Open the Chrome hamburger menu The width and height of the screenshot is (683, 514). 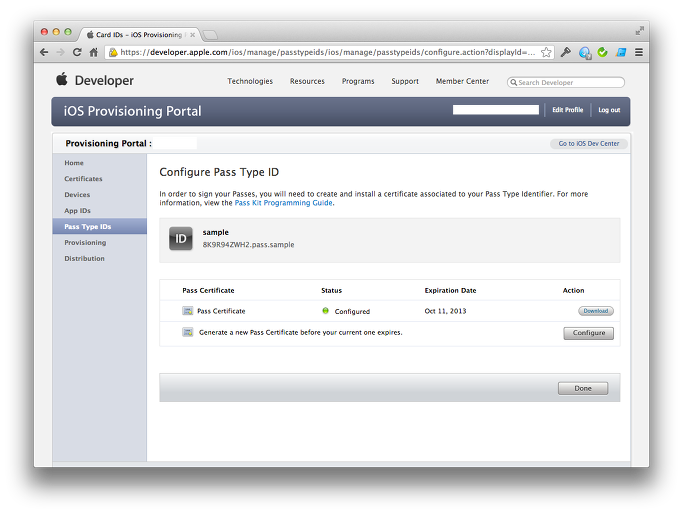[x=639, y=52]
